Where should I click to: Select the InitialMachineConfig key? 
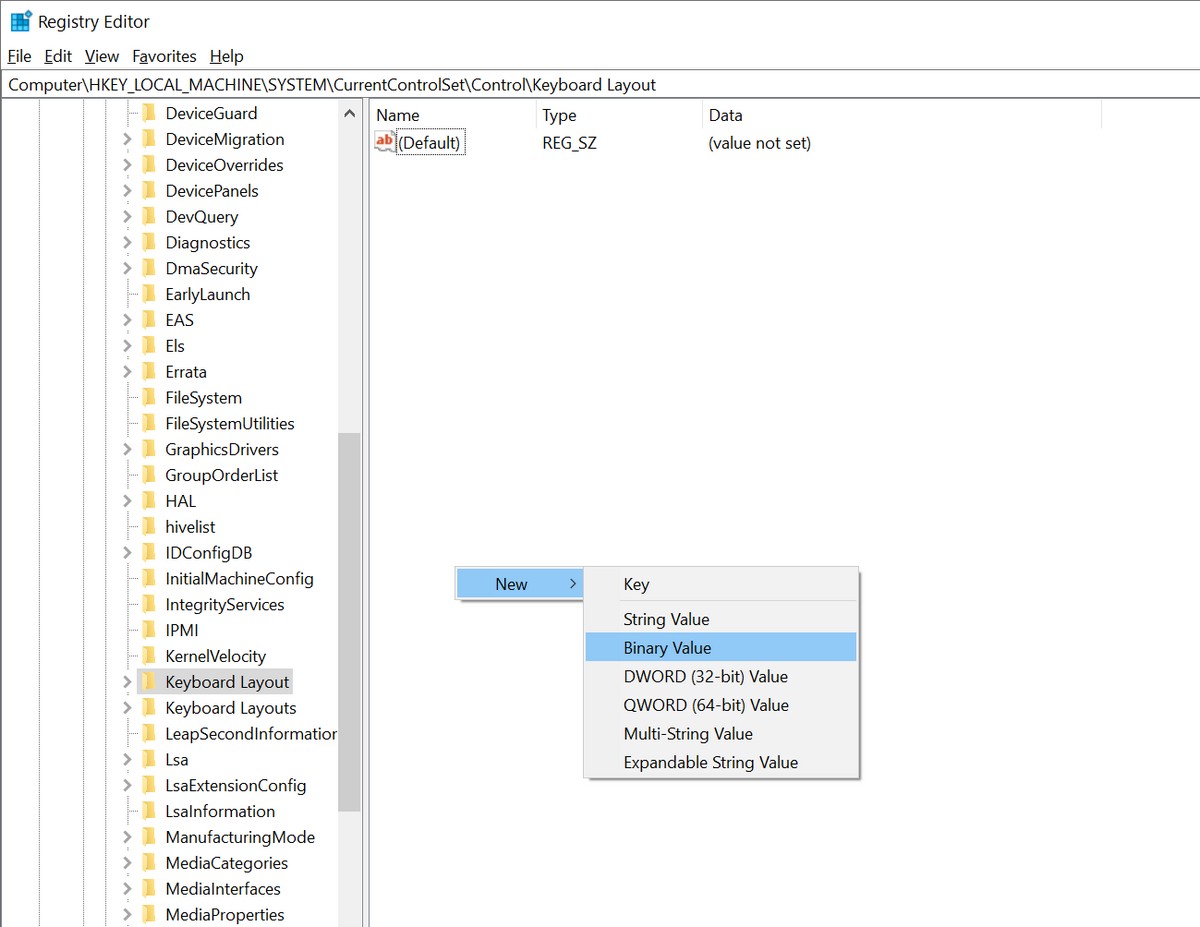pyautogui.click(x=239, y=578)
